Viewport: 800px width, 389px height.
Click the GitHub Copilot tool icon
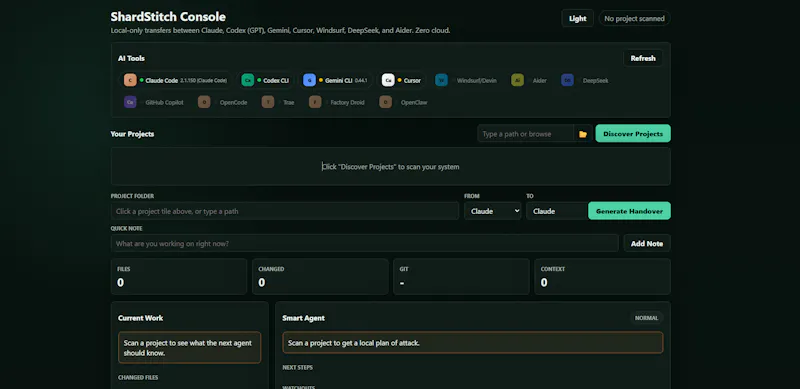[x=130, y=102]
